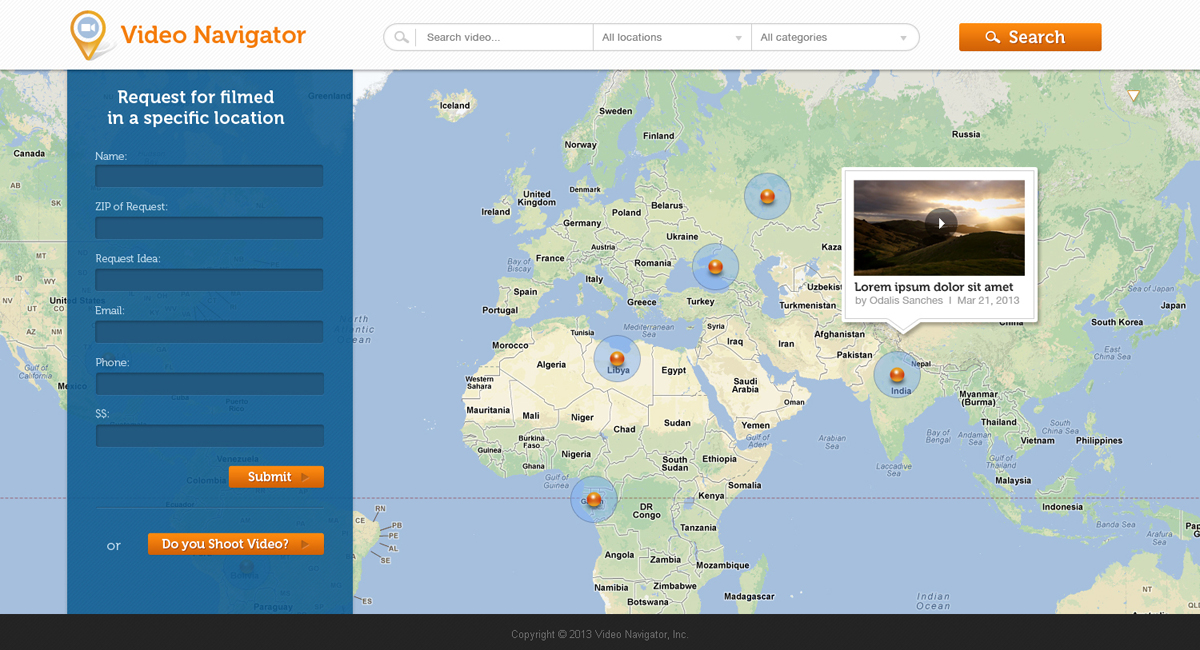Play the video in the map popup
Screen dimensions: 1200x650
(940, 224)
